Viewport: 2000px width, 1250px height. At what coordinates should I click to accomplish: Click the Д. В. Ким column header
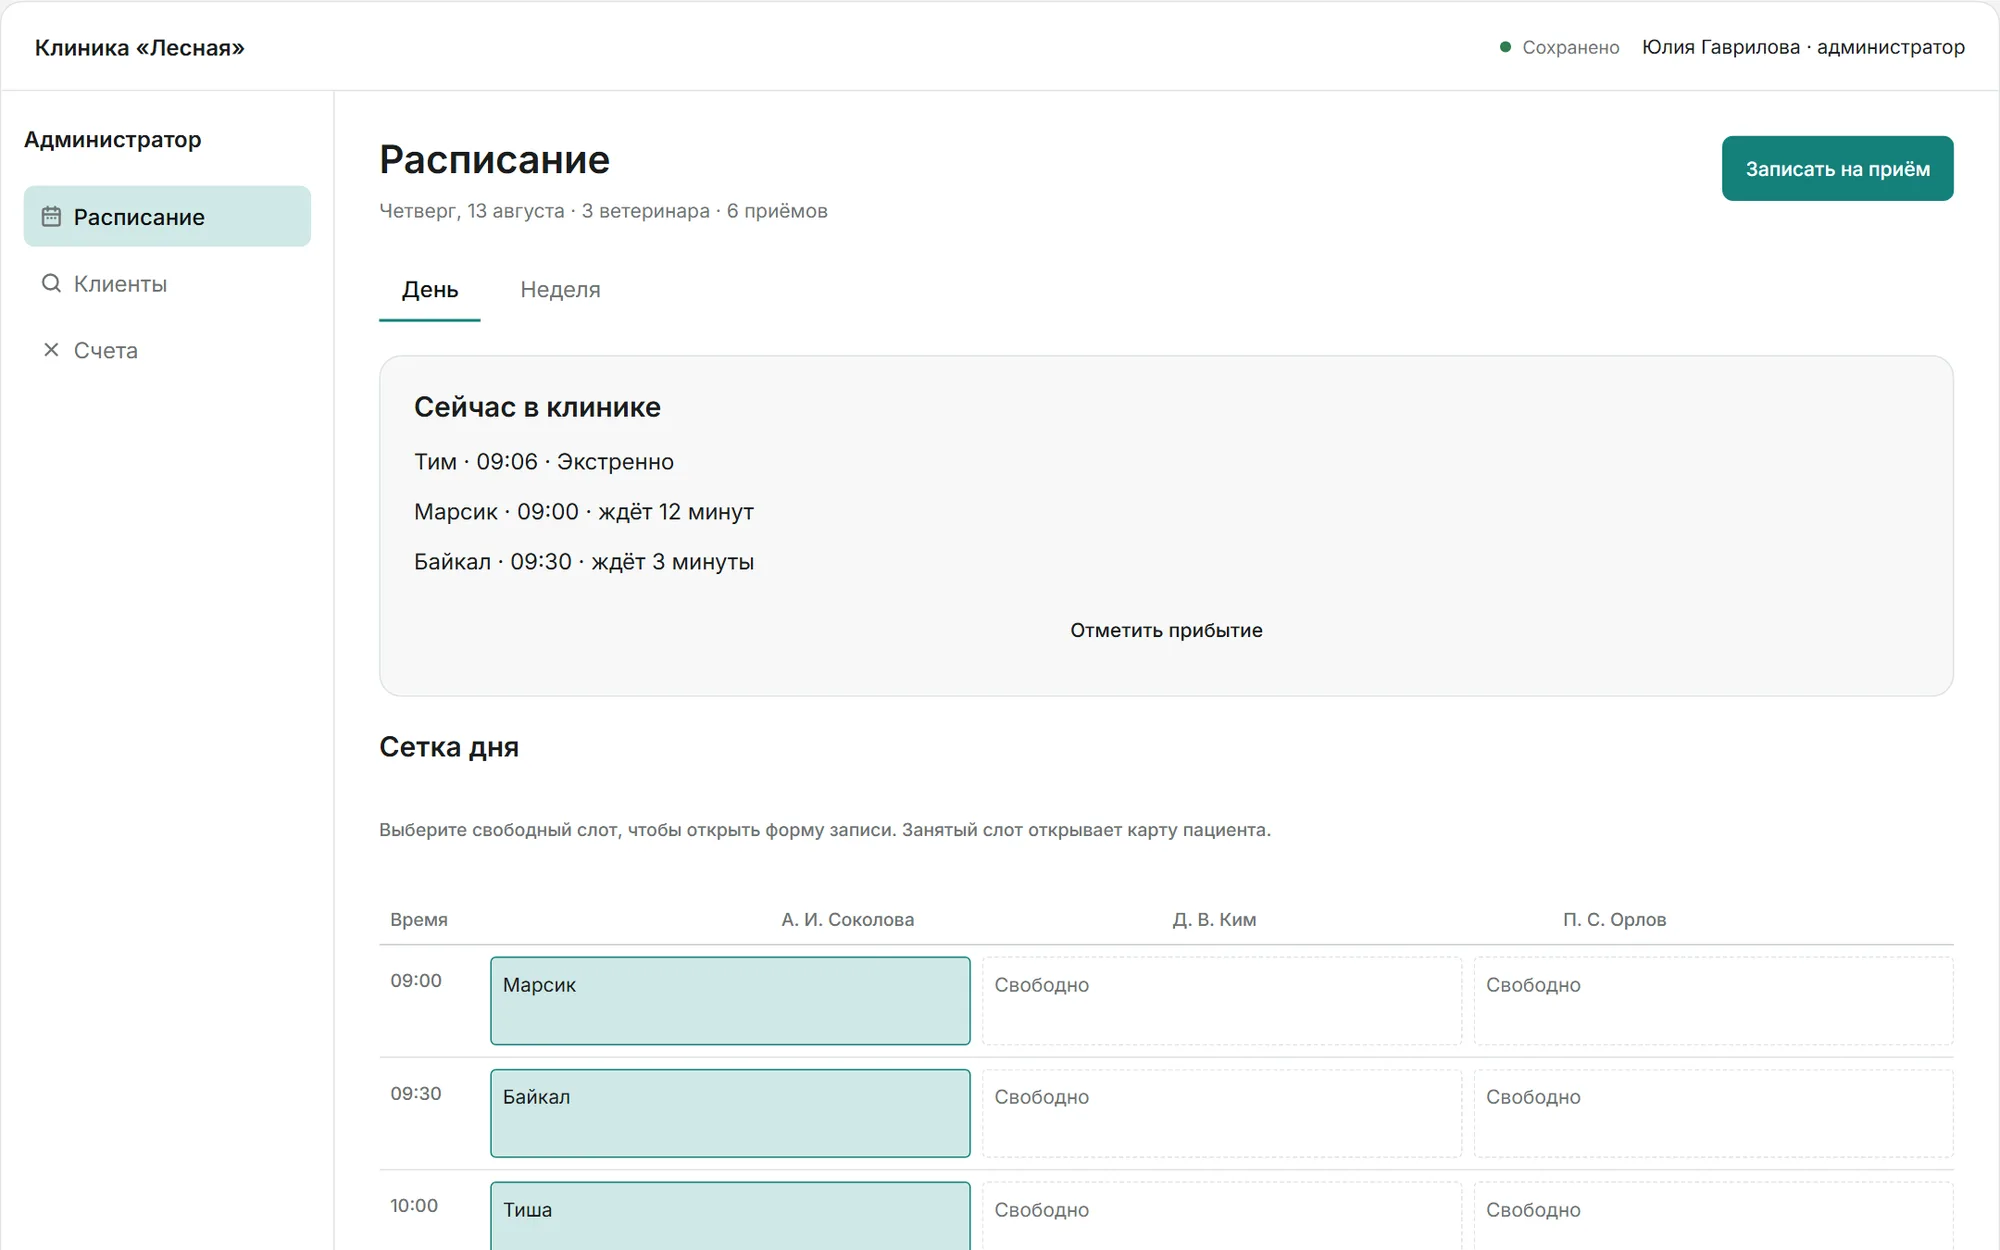coord(1214,919)
